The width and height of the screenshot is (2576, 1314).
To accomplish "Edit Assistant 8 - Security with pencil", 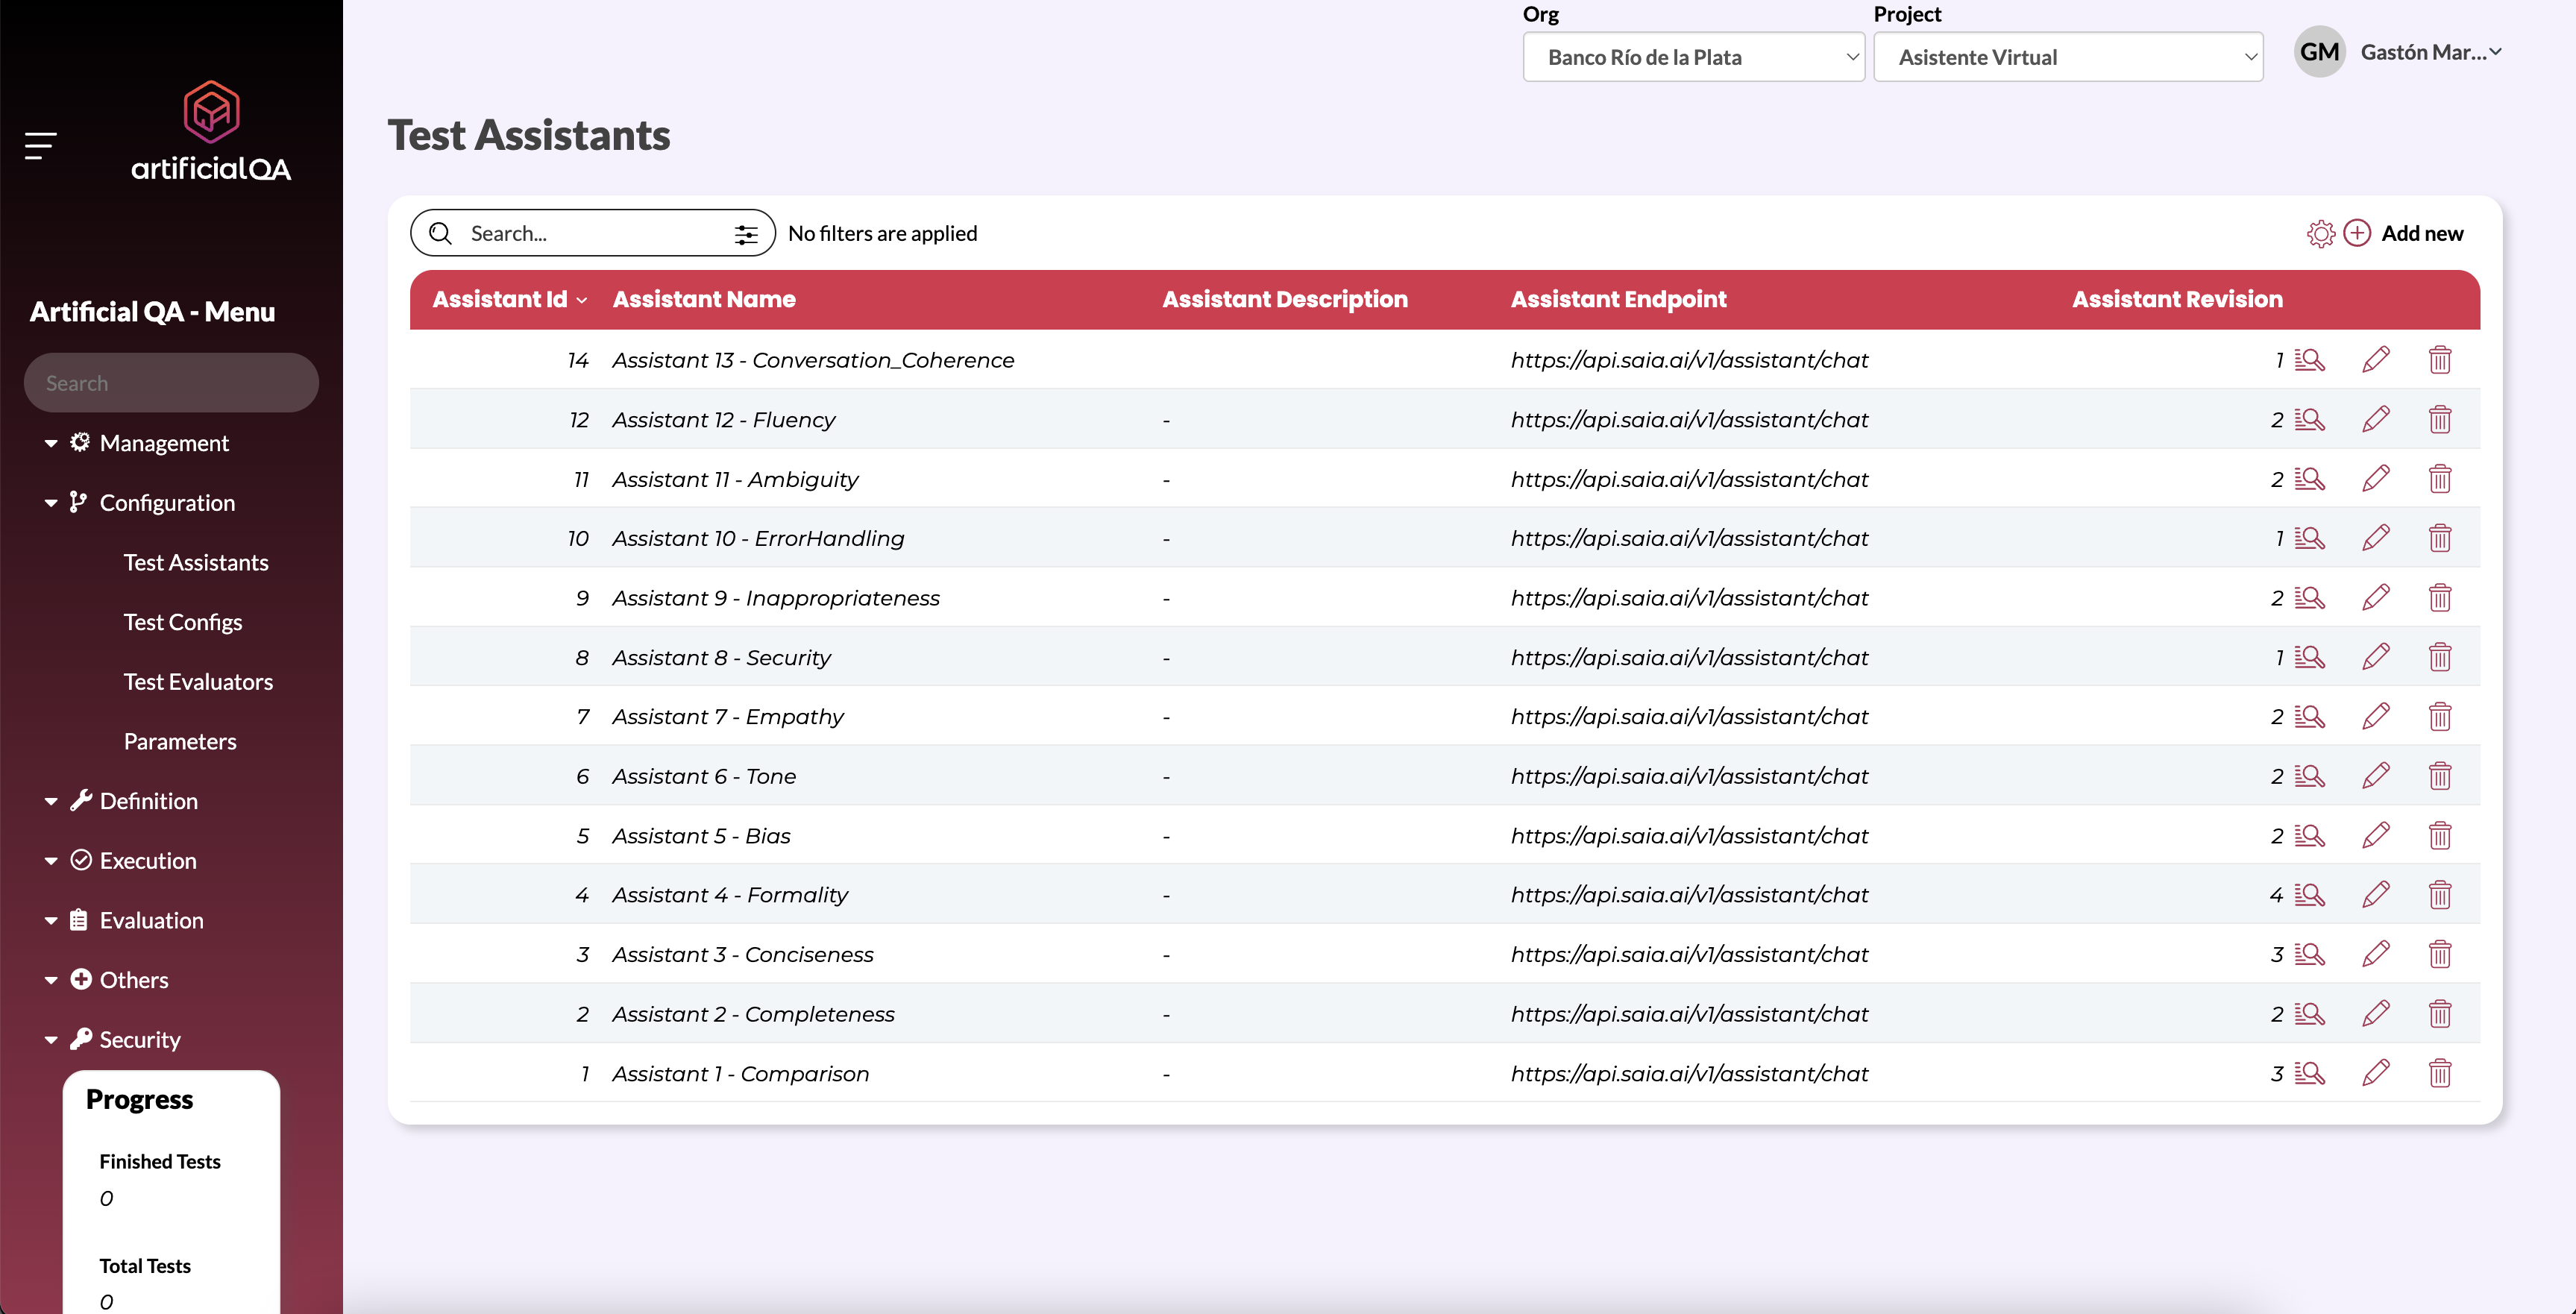I will click(2376, 657).
